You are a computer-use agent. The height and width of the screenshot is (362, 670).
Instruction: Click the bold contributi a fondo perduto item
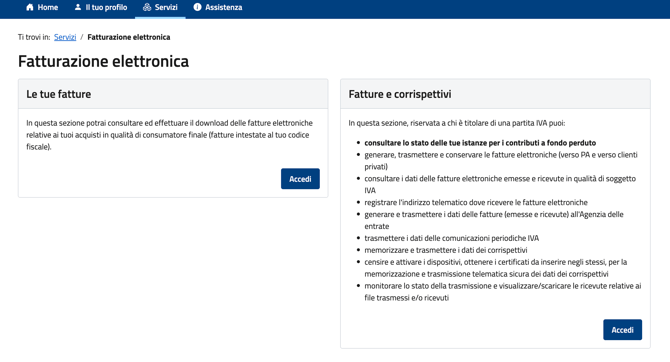pos(480,143)
